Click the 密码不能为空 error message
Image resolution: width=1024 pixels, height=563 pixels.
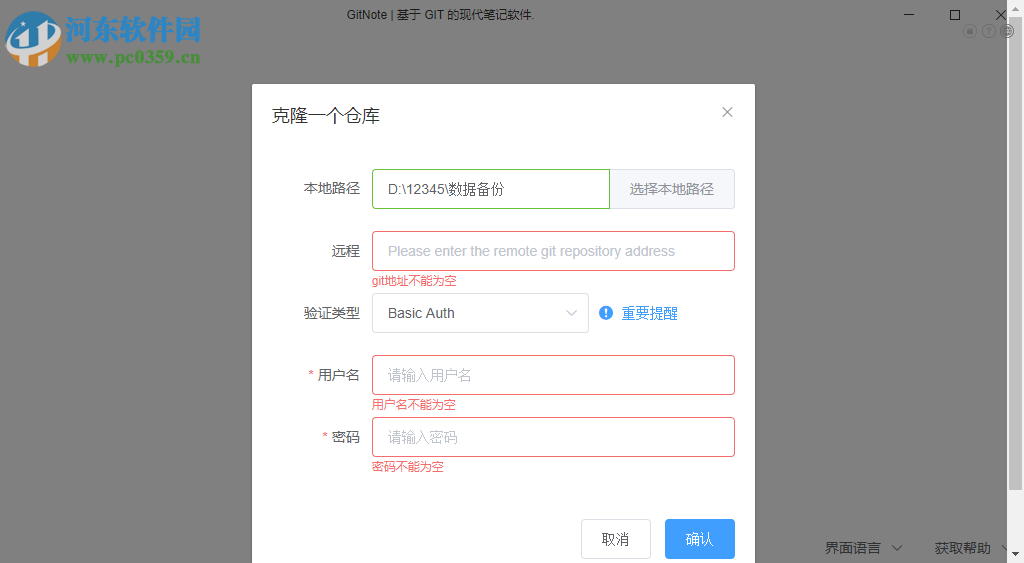tap(408, 467)
